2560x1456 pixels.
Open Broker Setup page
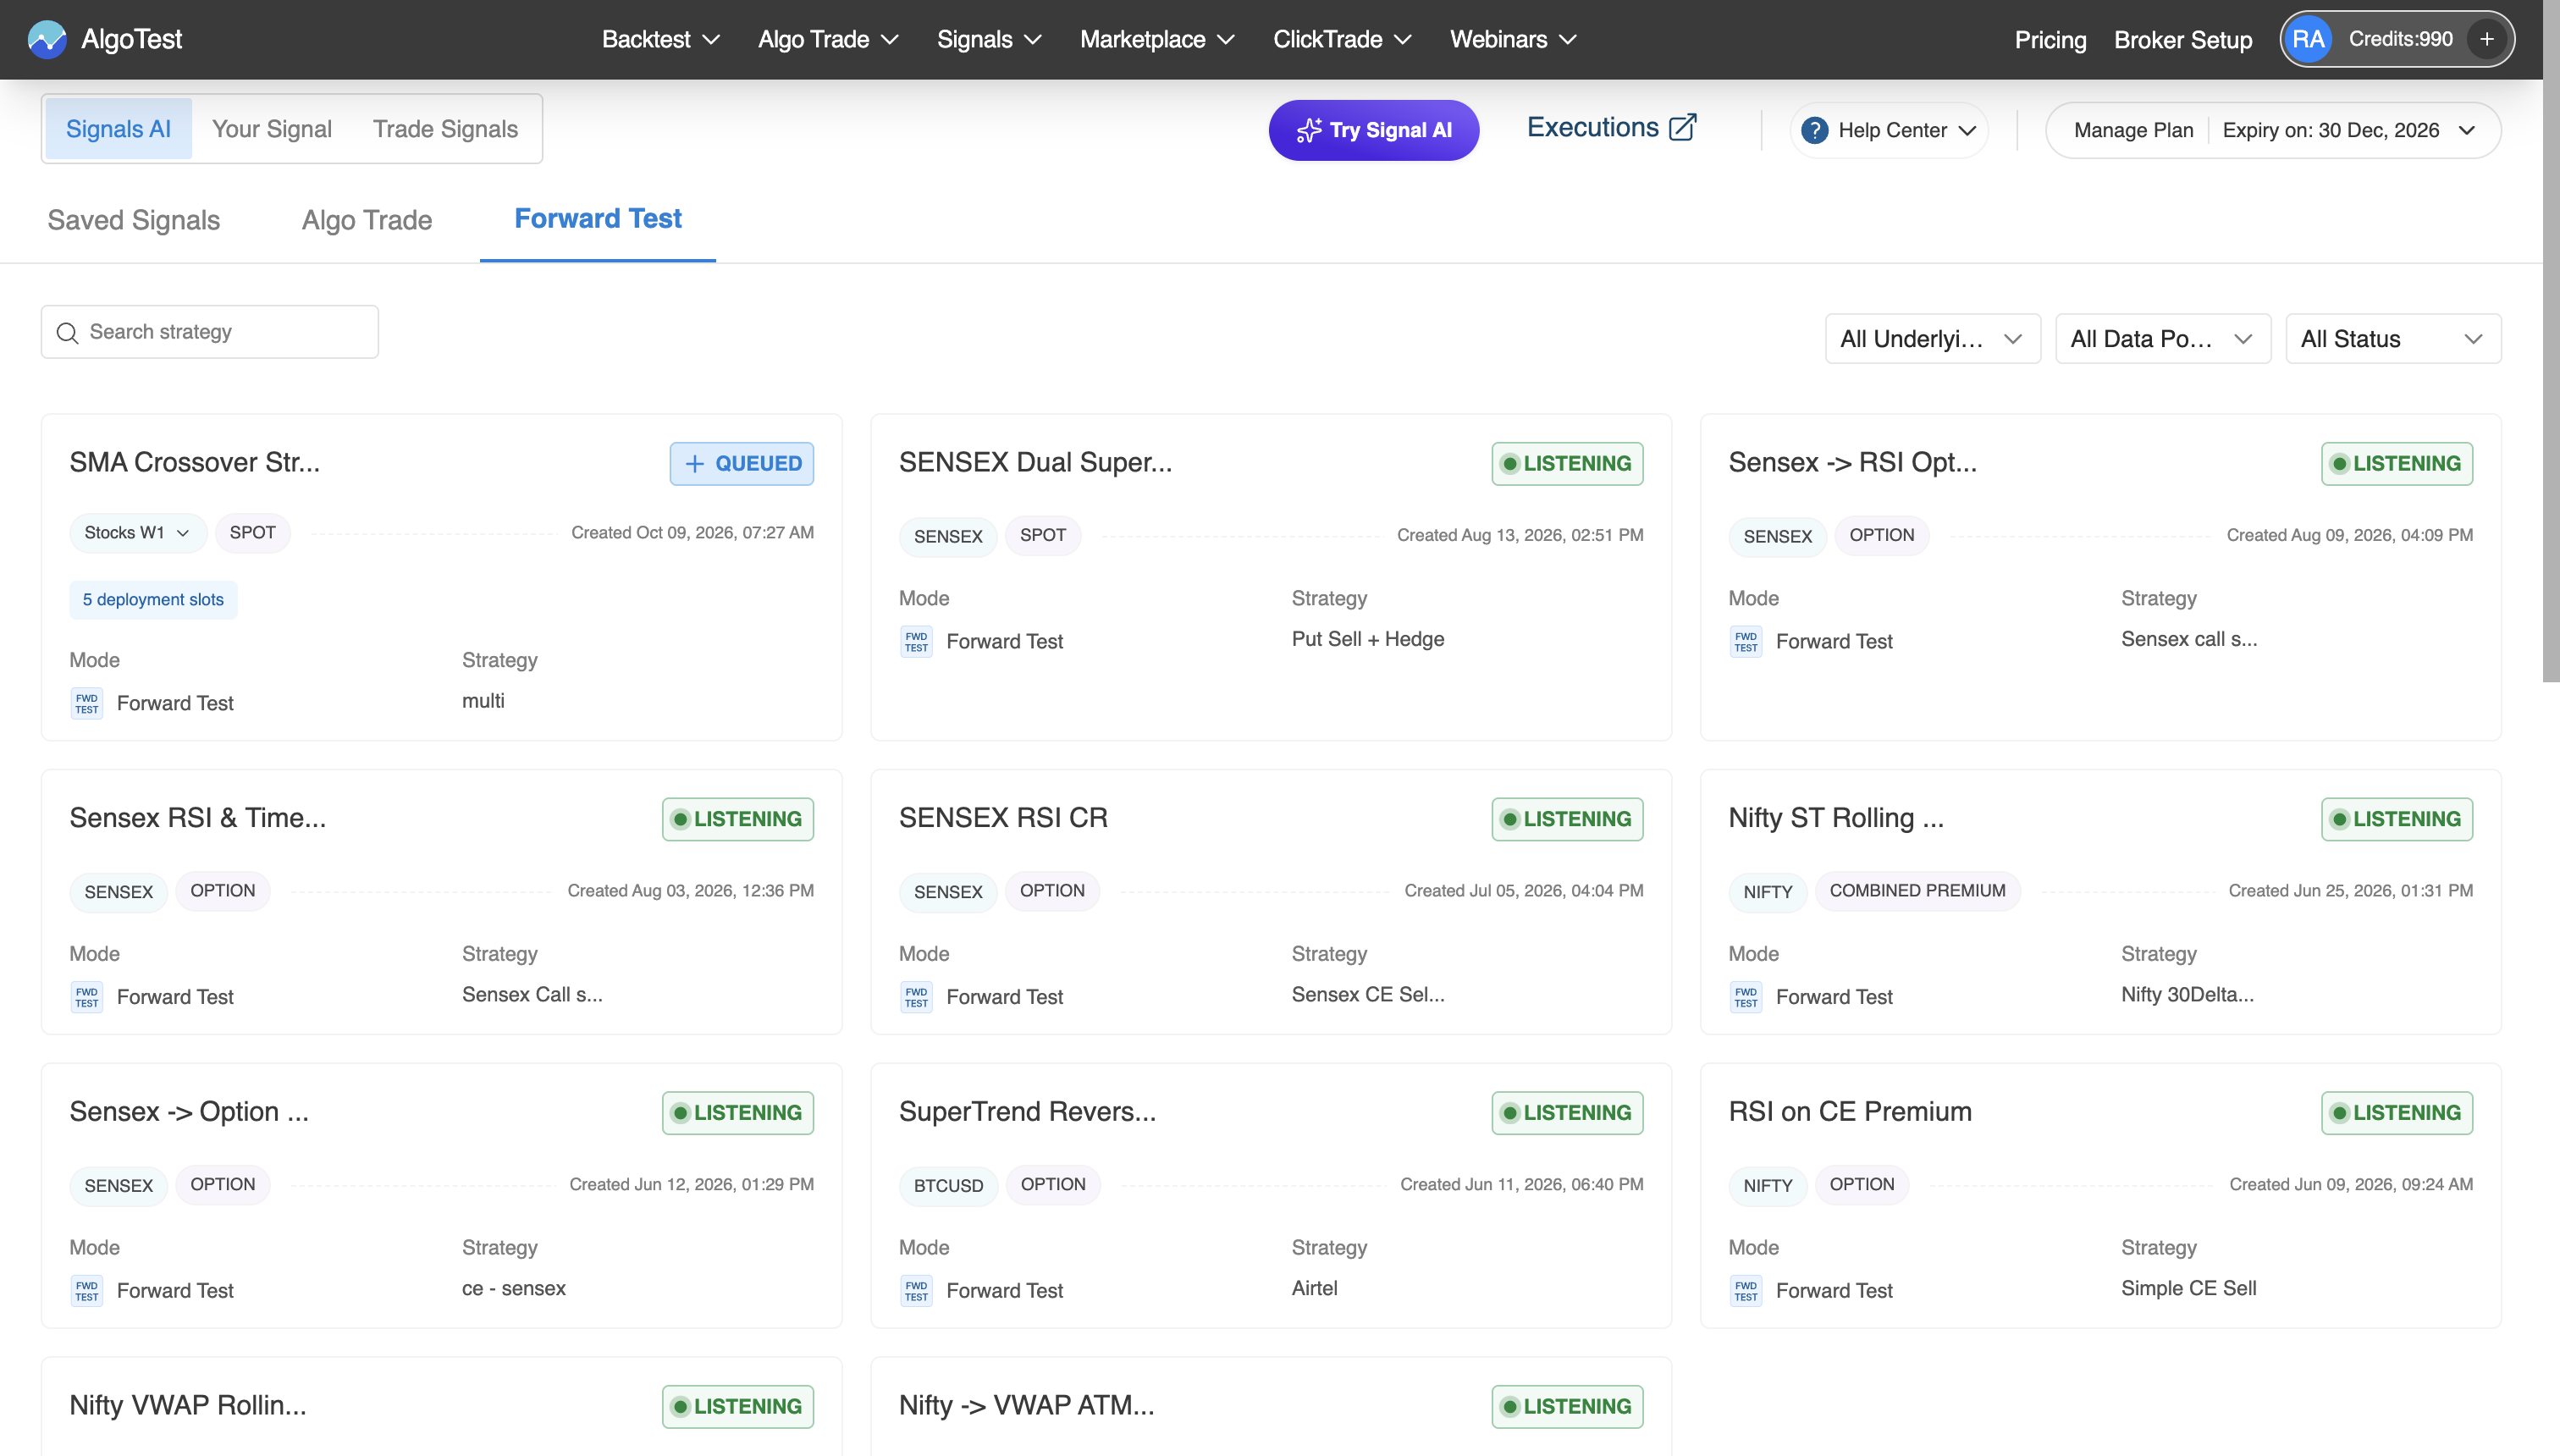point(2182,40)
